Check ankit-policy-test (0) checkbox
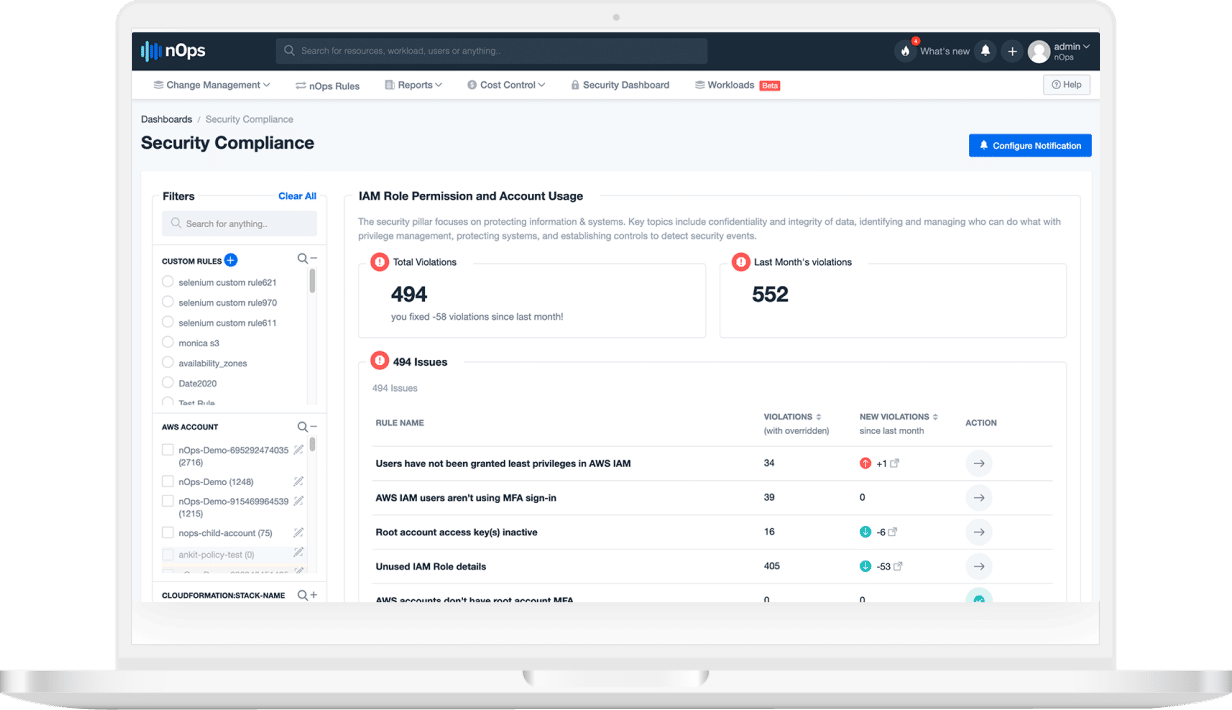Screen dimensions: 1232x710 [168, 554]
